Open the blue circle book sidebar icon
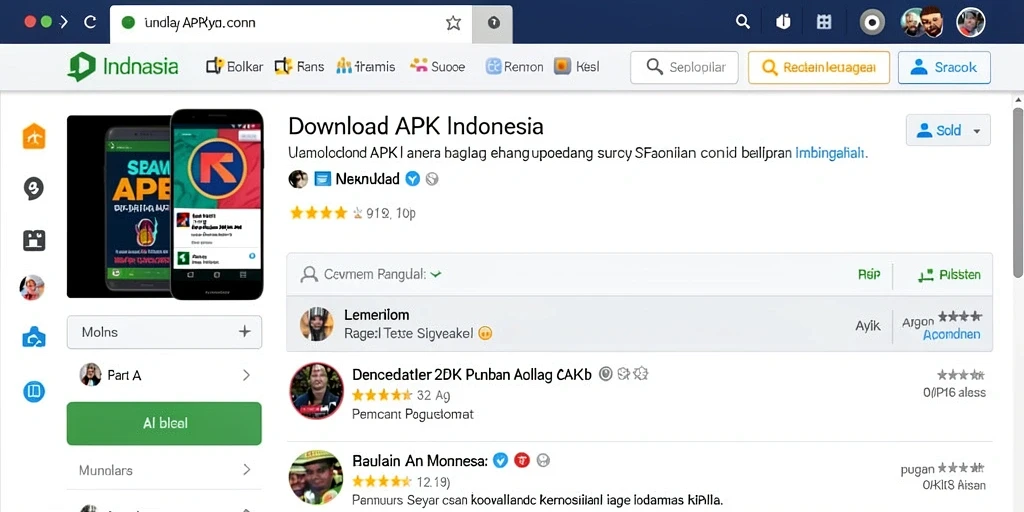Viewport: 1024px width, 512px height. point(33,392)
